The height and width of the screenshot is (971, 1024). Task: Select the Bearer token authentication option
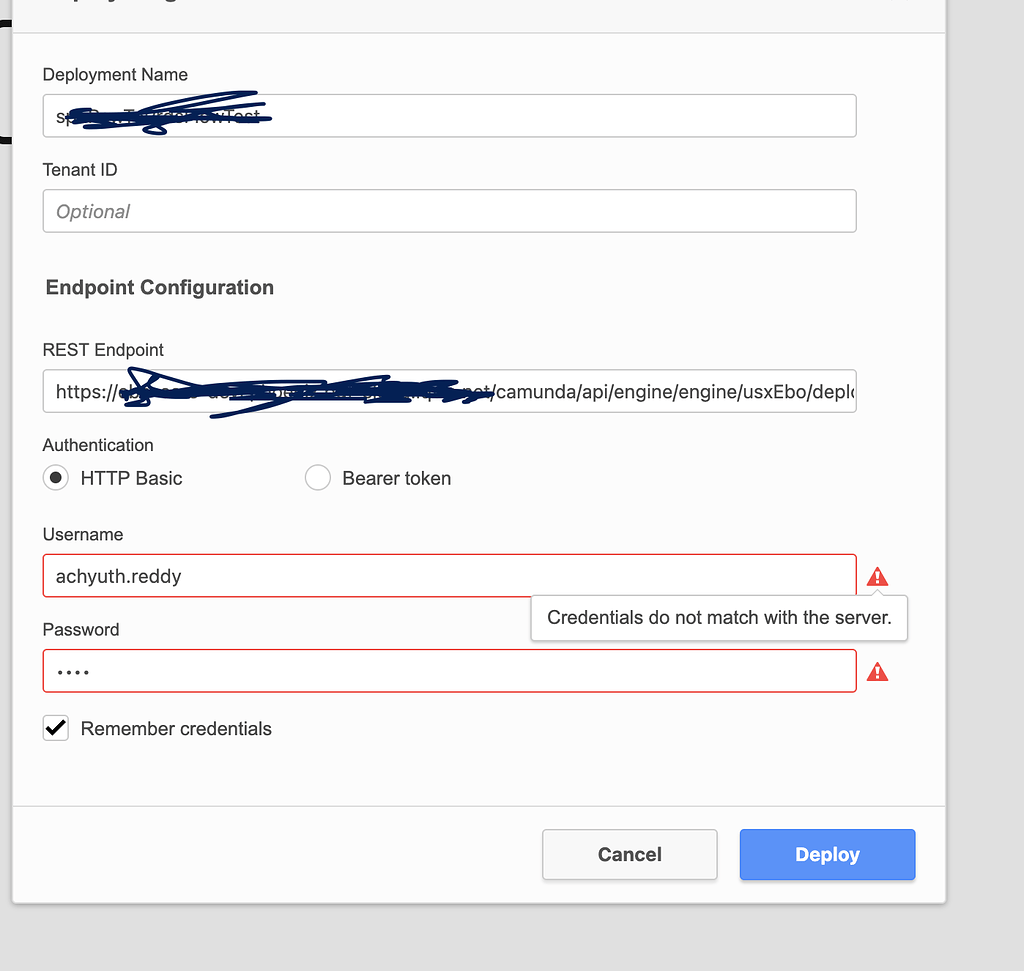tap(318, 478)
